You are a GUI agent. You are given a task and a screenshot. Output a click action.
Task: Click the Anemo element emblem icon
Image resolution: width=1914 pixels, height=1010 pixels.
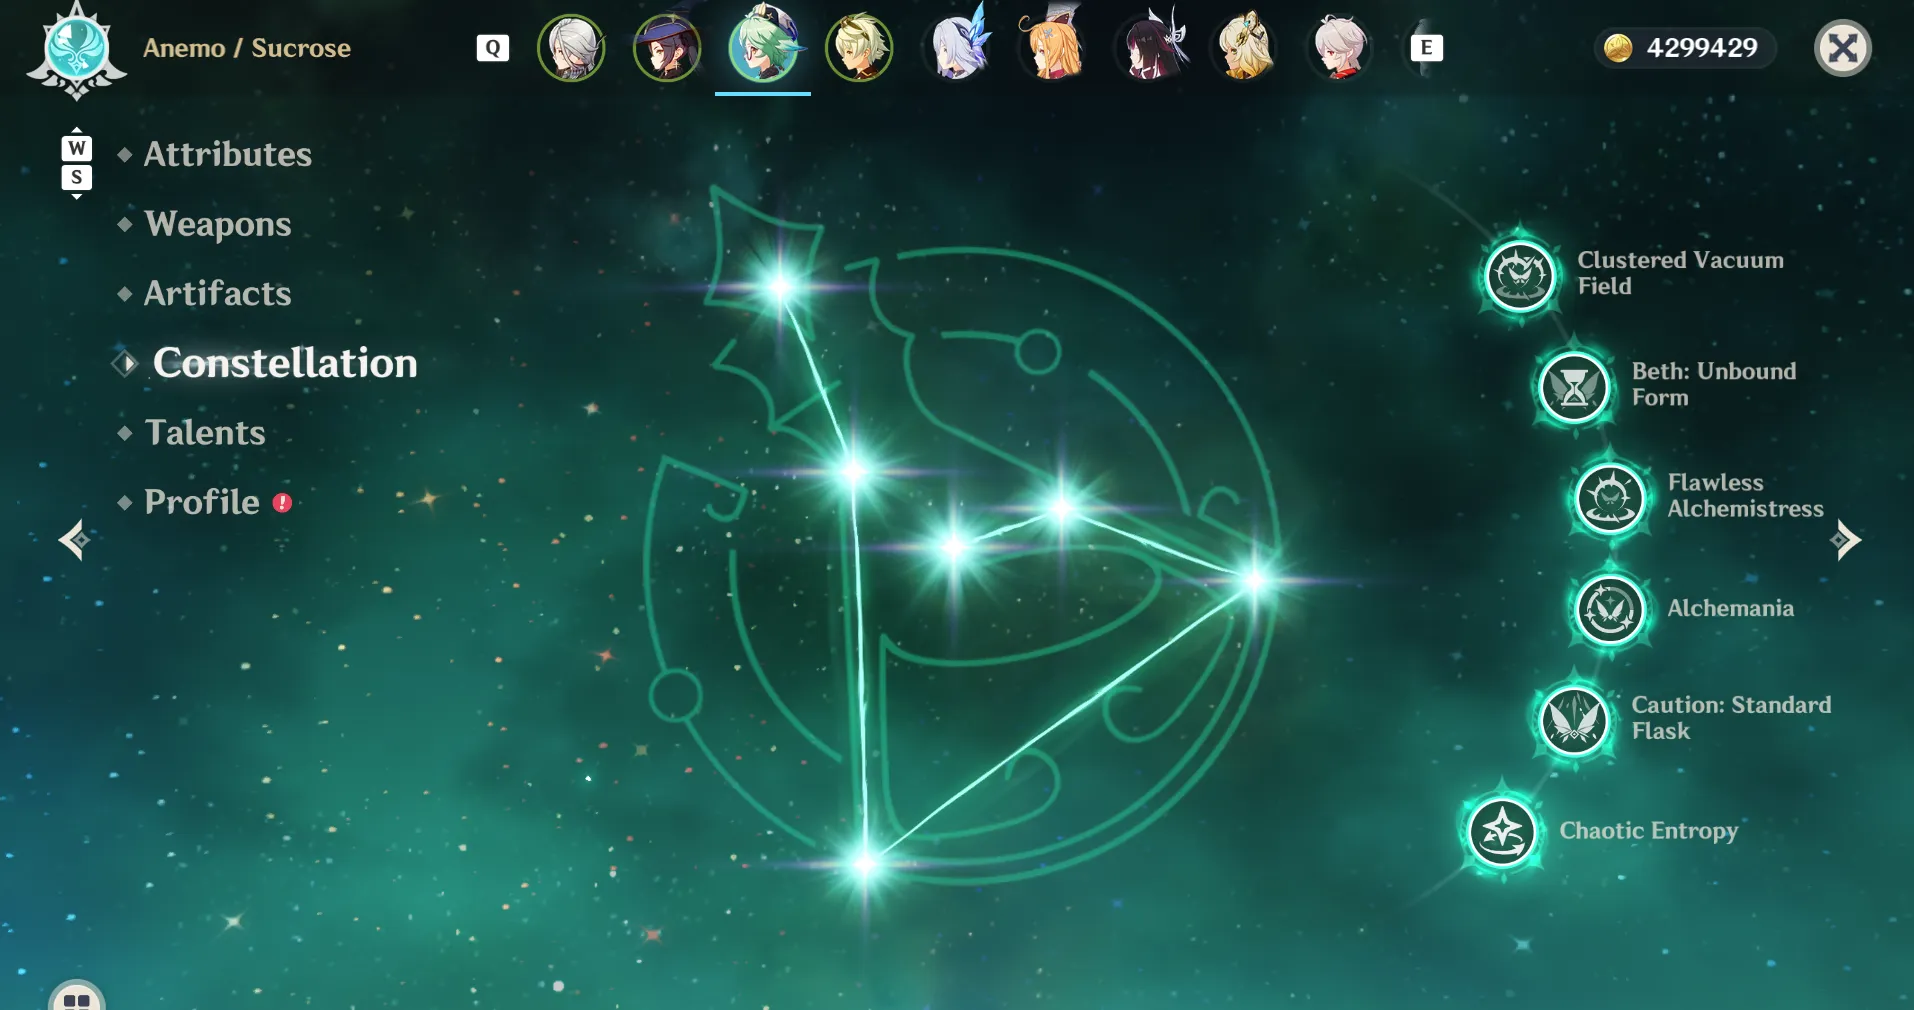(77, 50)
